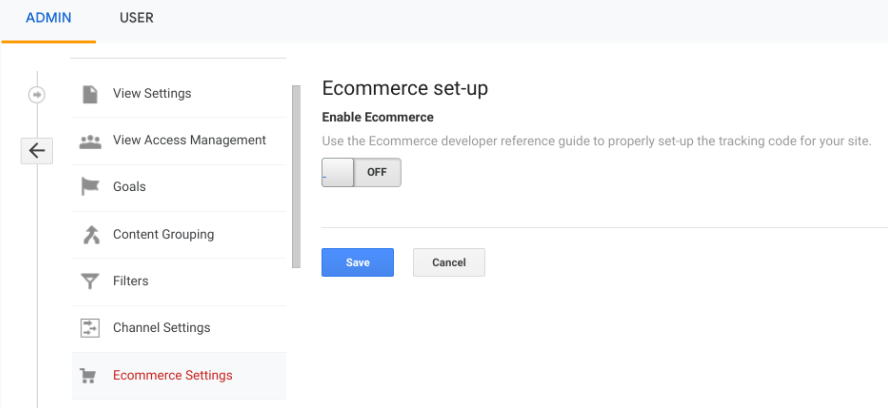Click the OFF label on the toggle
This screenshot has width=888, height=408.
point(377,172)
